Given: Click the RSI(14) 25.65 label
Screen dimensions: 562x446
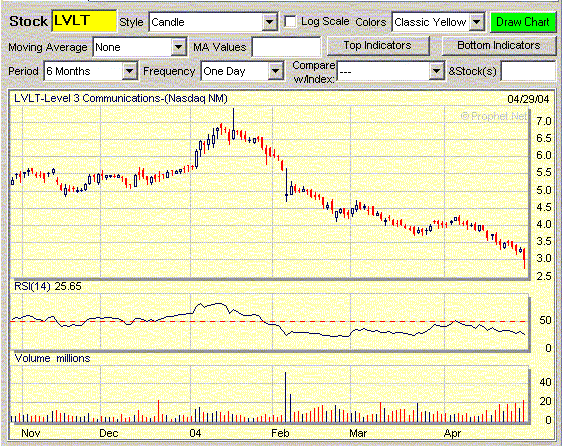Looking at the screenshot, I should pyautogui.click(x=48, y=286).
